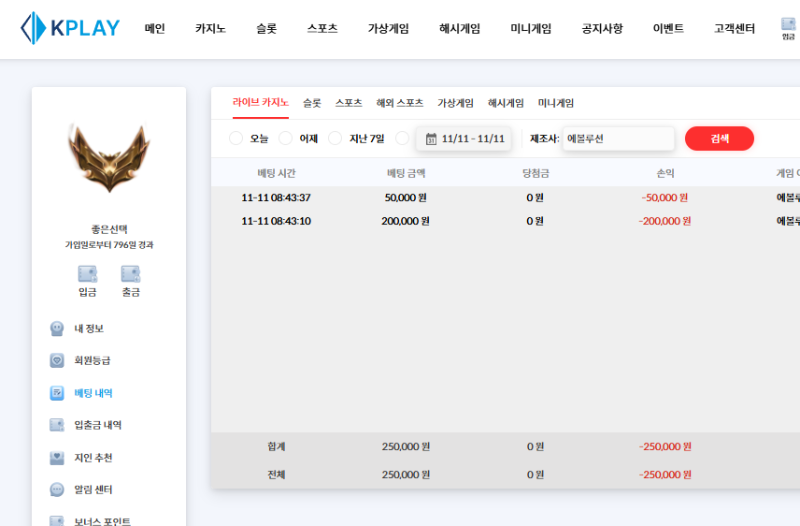The height and width of the screenshot is (526, 800).
Task: Switch to the 해외 스포츠 tab
Action: pos(399,103)
